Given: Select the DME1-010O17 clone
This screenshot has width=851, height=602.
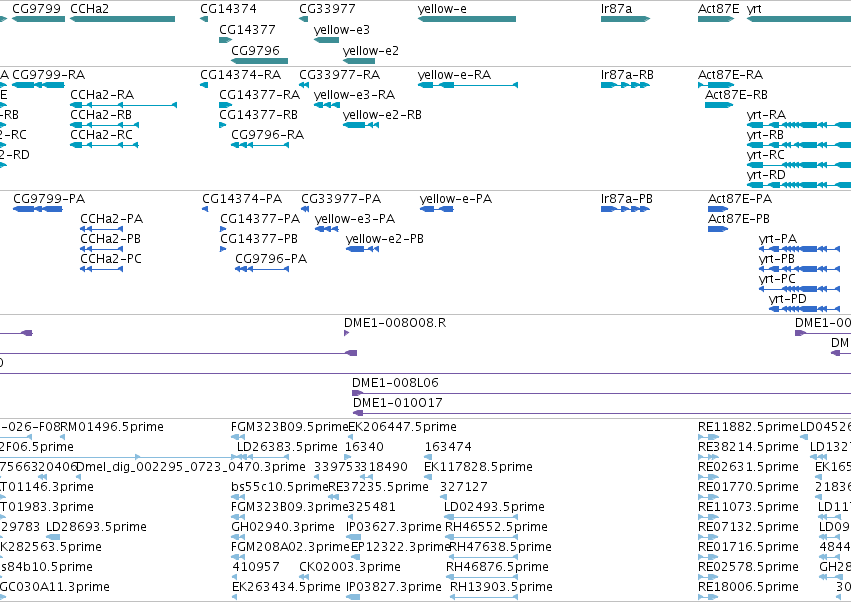Looking at the screenshot, I should pos(602,414).
